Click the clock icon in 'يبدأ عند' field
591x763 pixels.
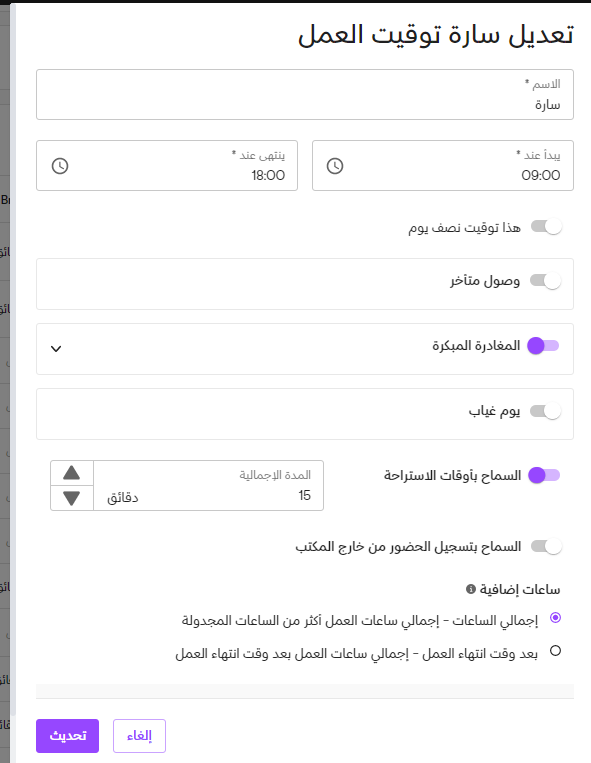click(x=335, y=166)
